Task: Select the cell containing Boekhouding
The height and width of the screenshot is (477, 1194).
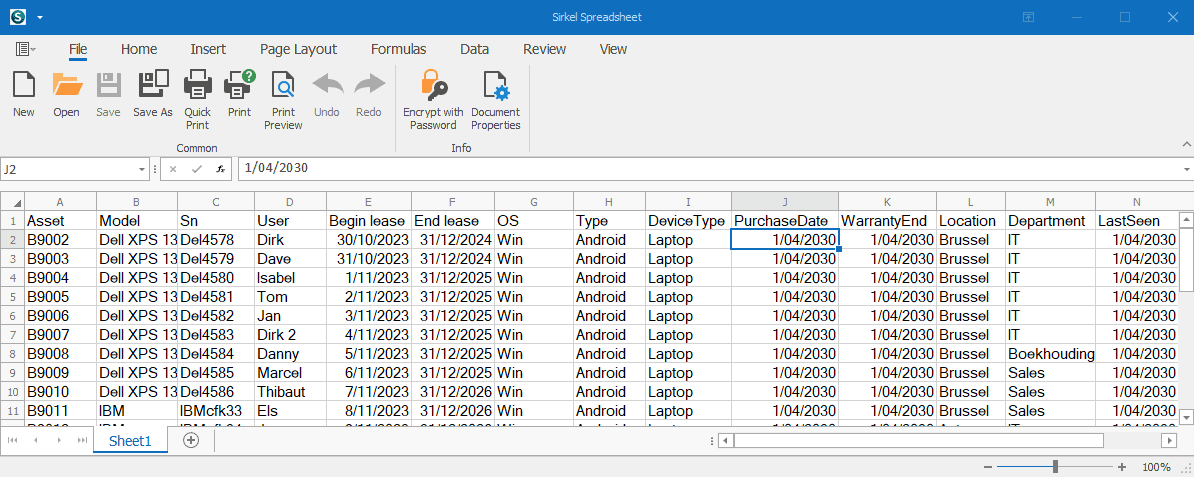Action: click(x=1051, y=354)
